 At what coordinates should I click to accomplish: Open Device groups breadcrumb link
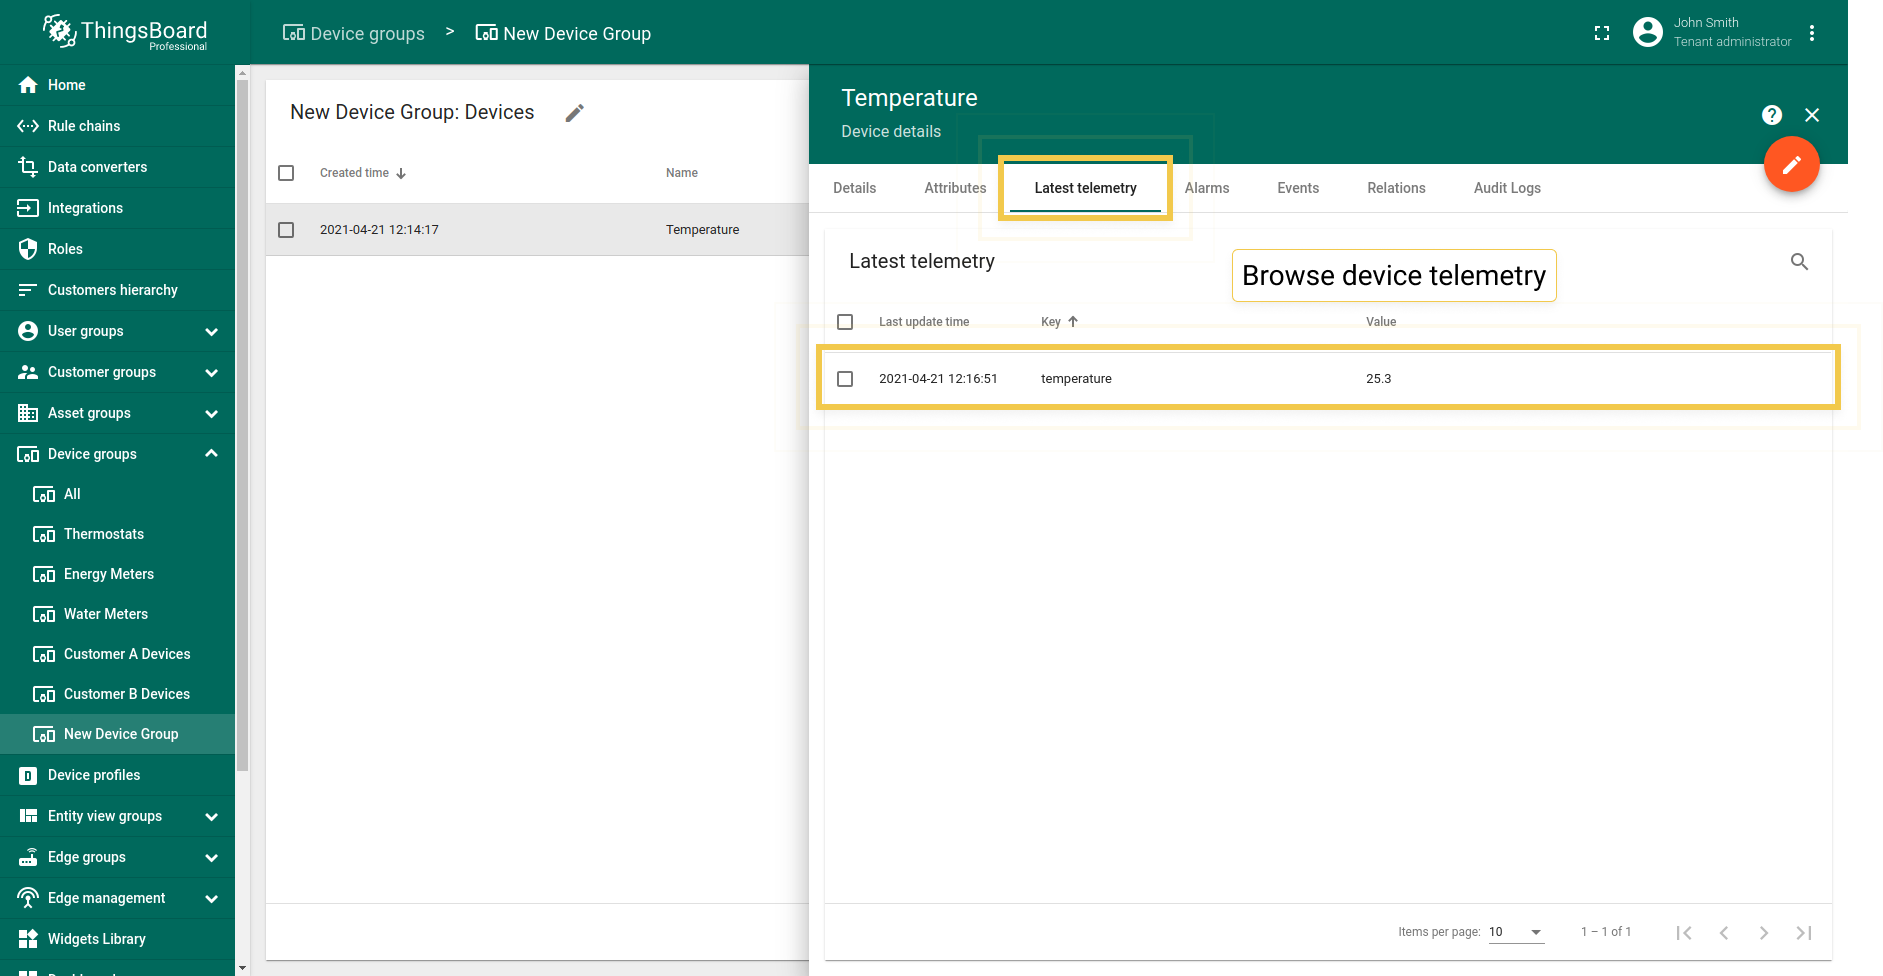354,33
